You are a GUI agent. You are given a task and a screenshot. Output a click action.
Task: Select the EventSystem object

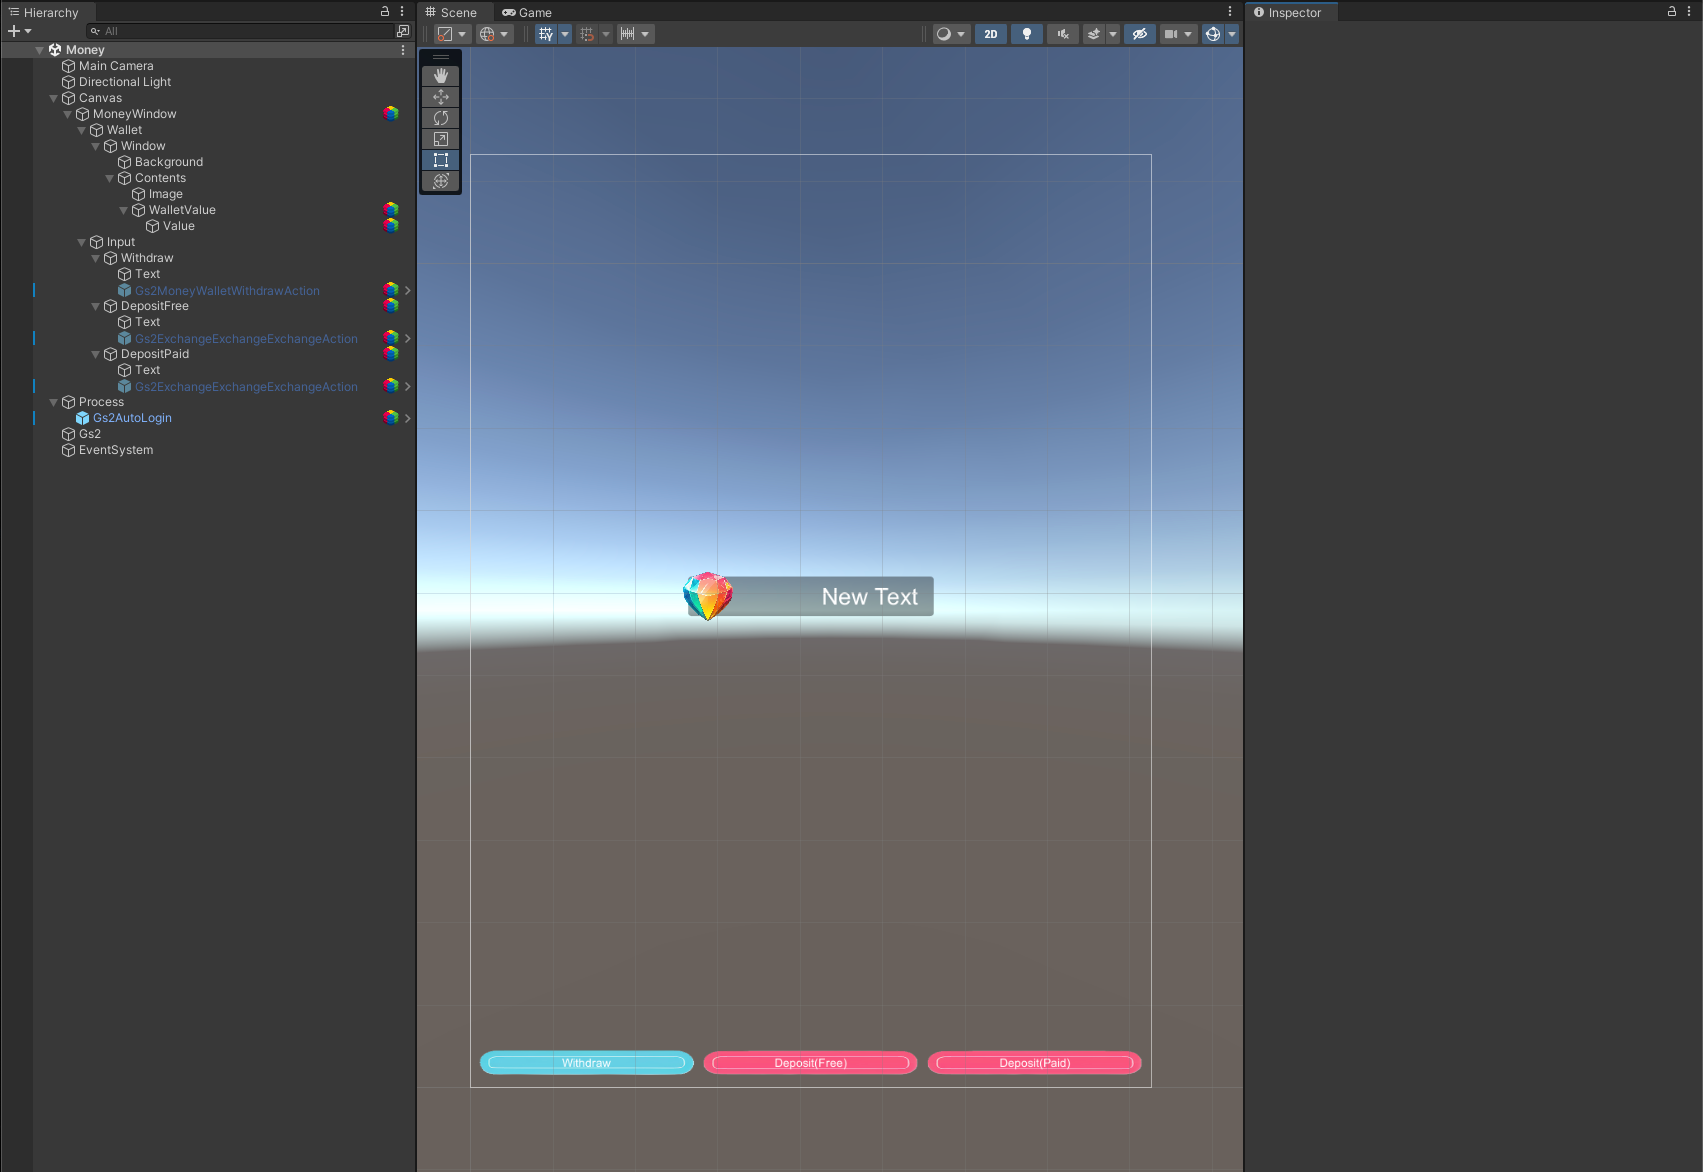coord(116,450)
